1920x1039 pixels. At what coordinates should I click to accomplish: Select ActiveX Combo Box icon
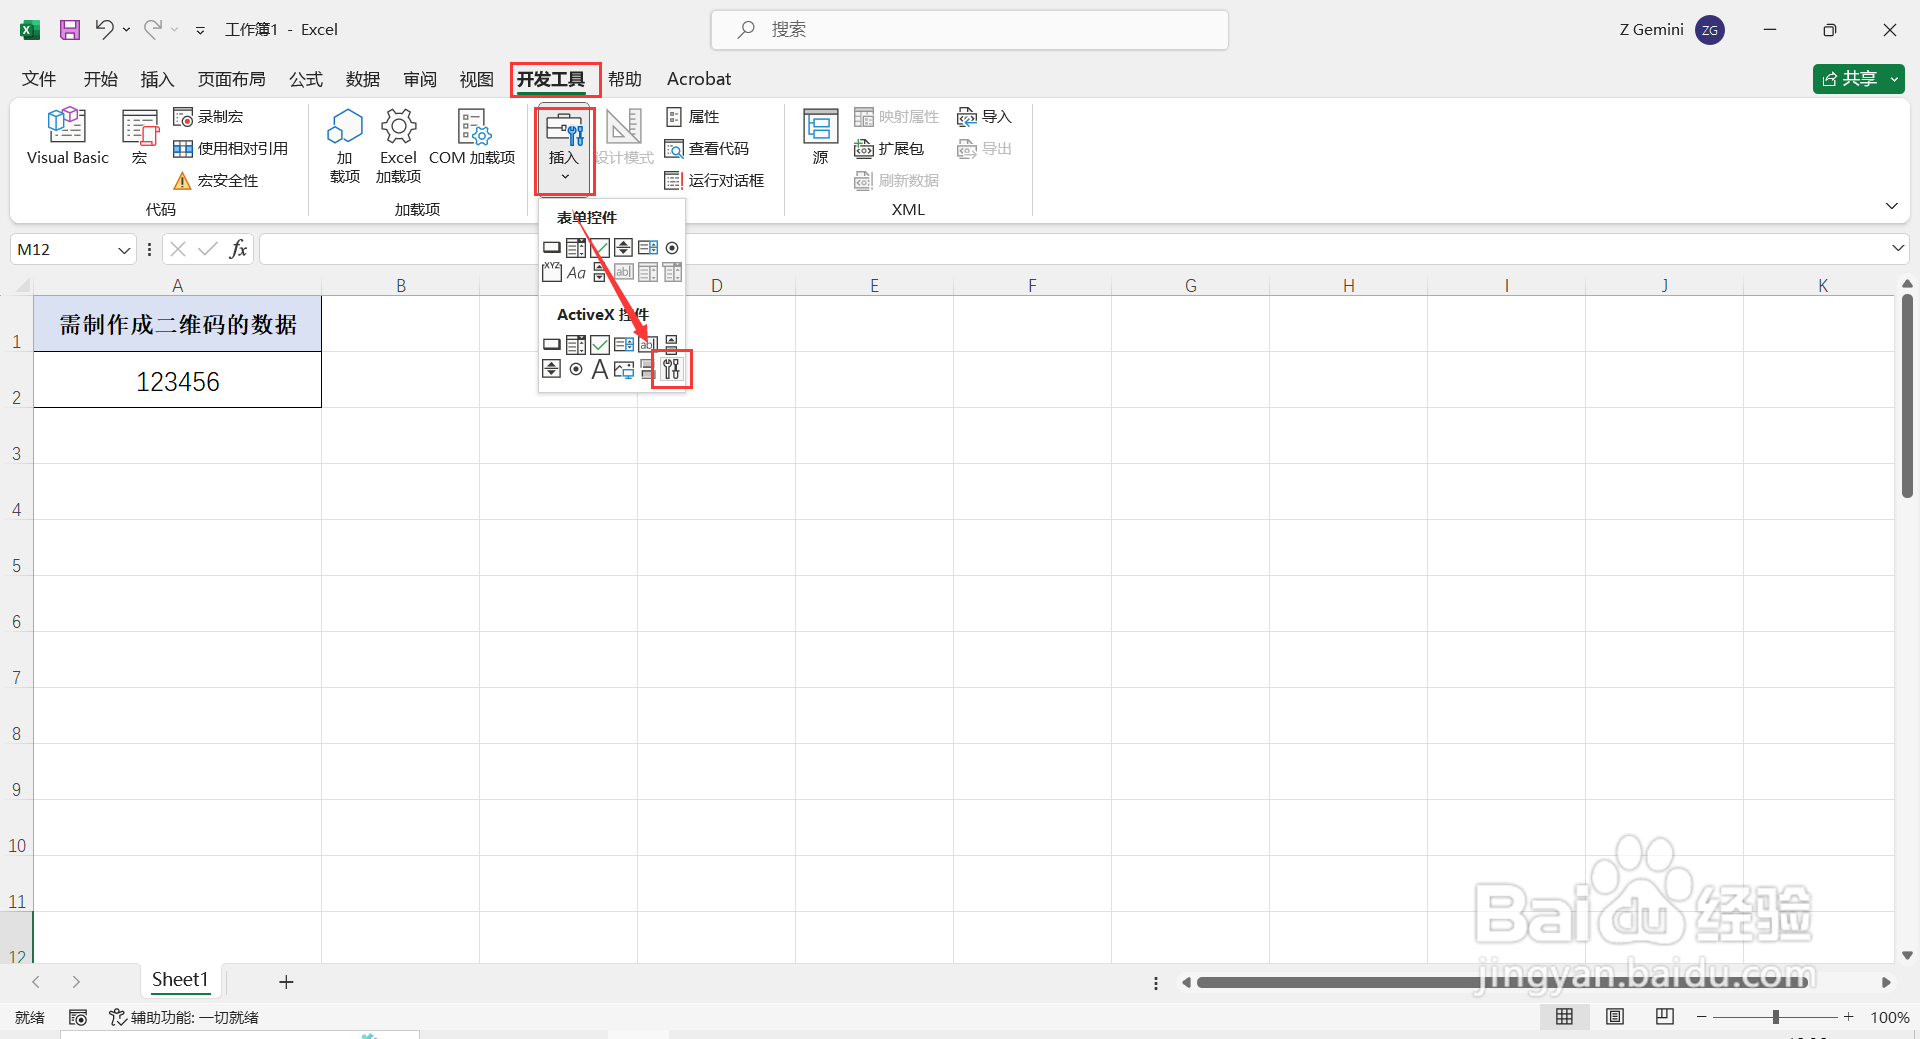coord(576,344)
